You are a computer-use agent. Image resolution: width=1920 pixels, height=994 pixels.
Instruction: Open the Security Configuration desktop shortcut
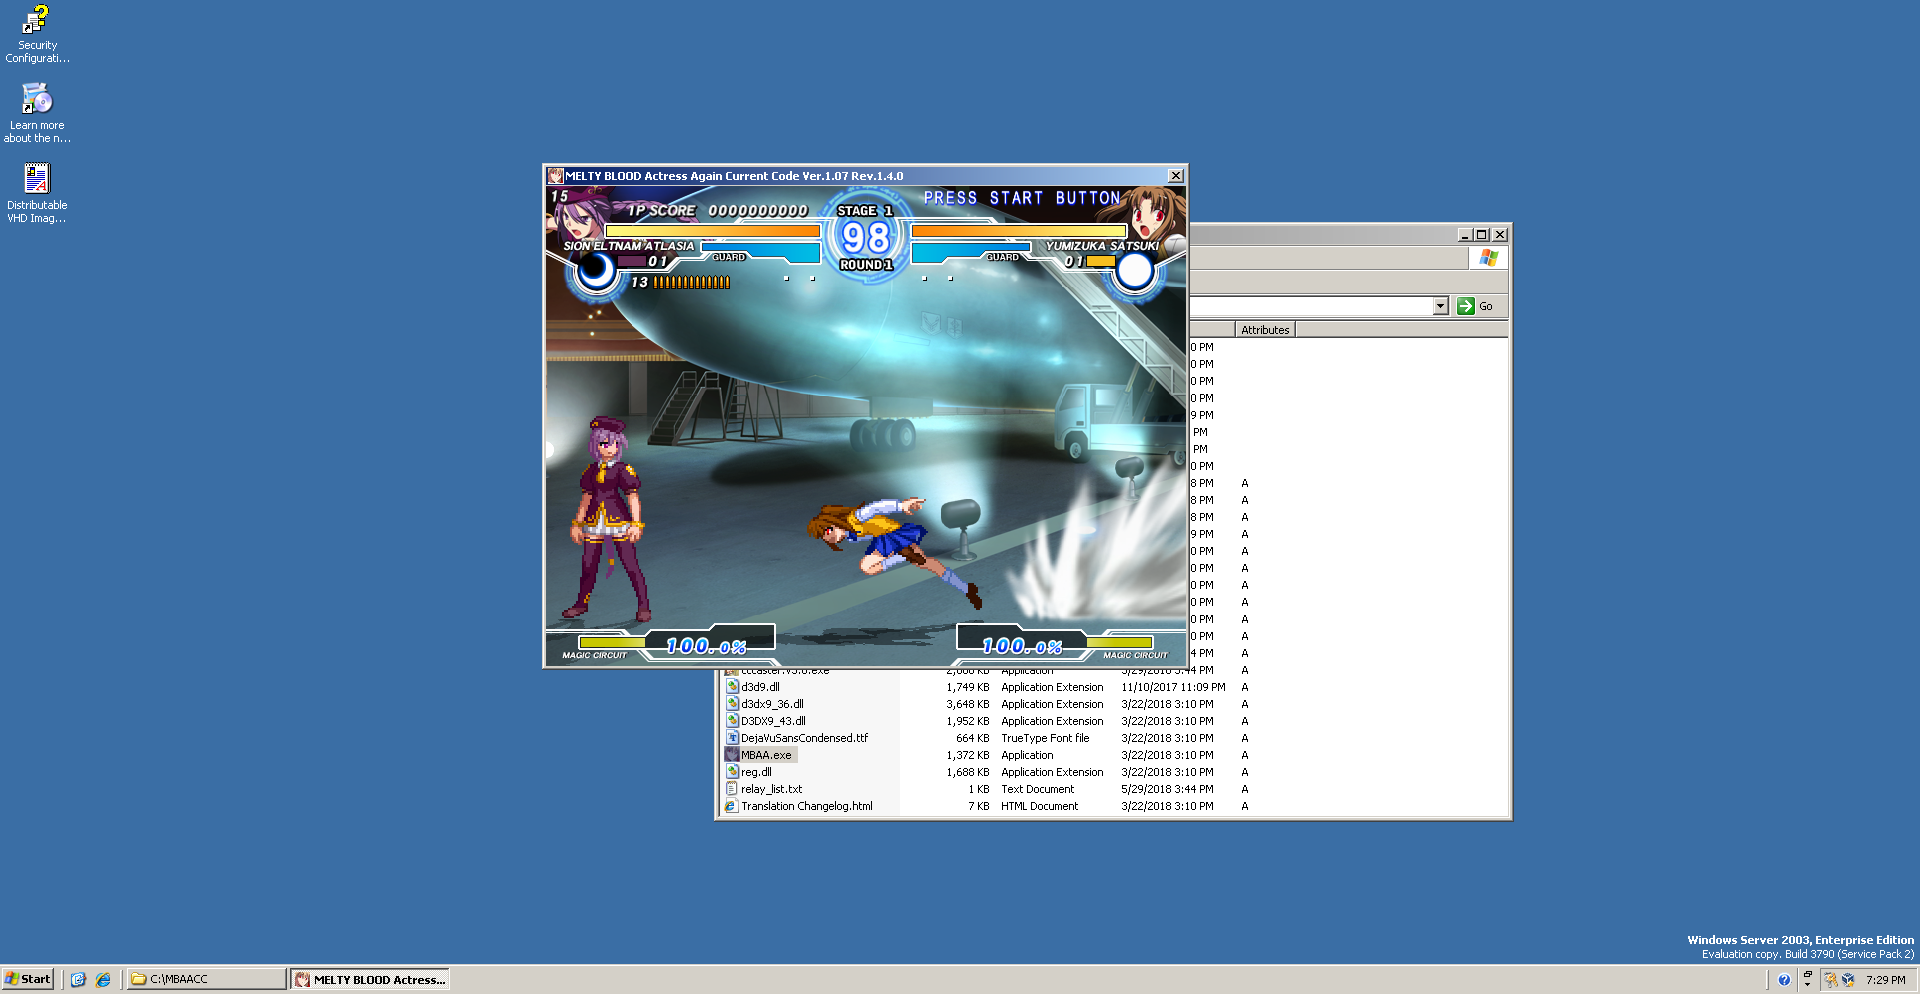(x=37, y=22)
